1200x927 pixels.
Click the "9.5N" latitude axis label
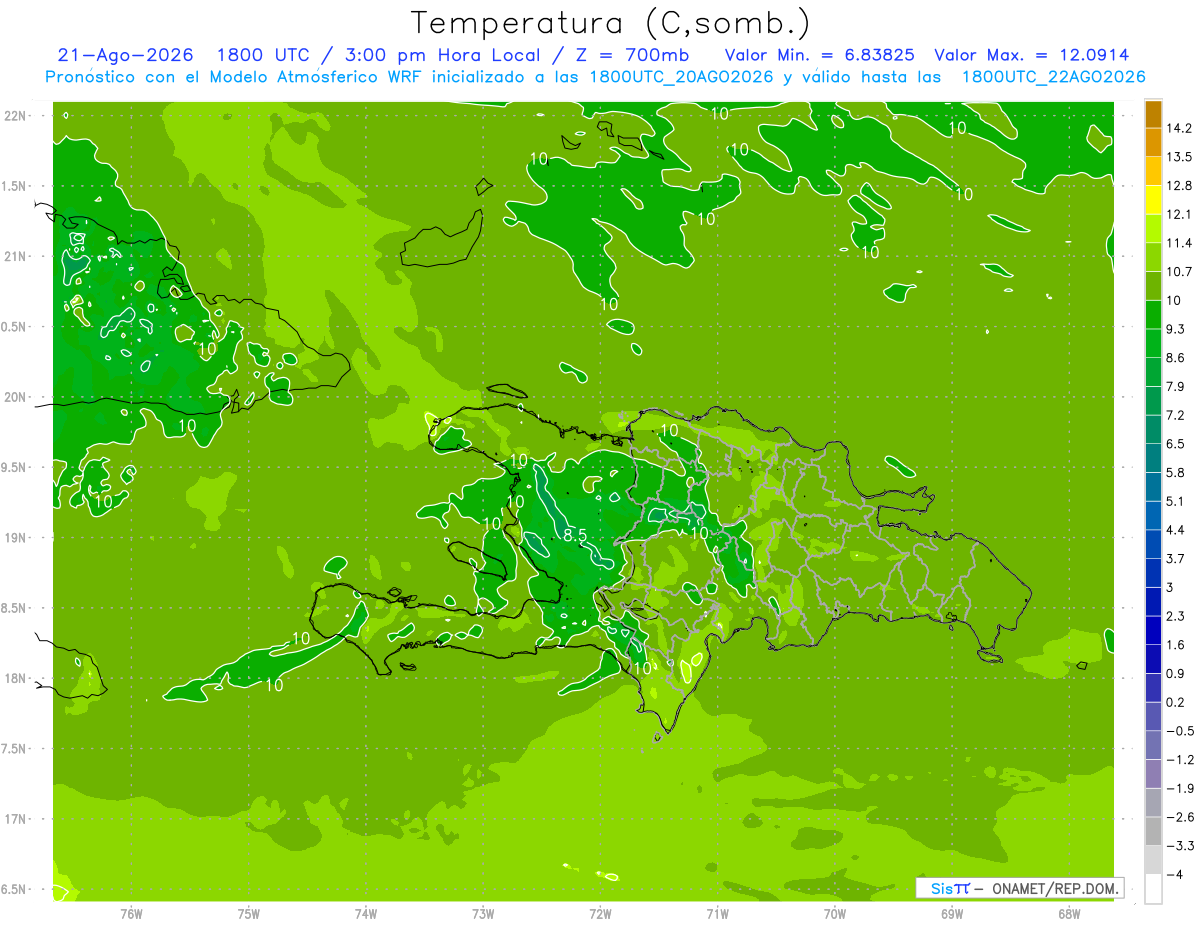[15, 468]
